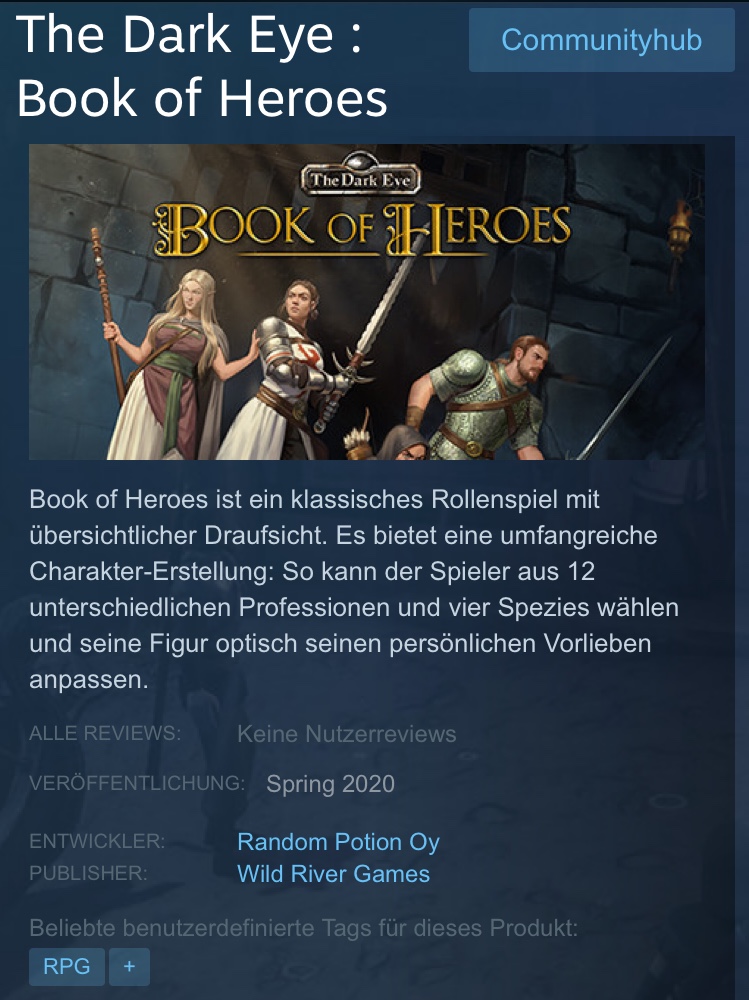Select the Keine Nutzerreviews text

point(346,734)
